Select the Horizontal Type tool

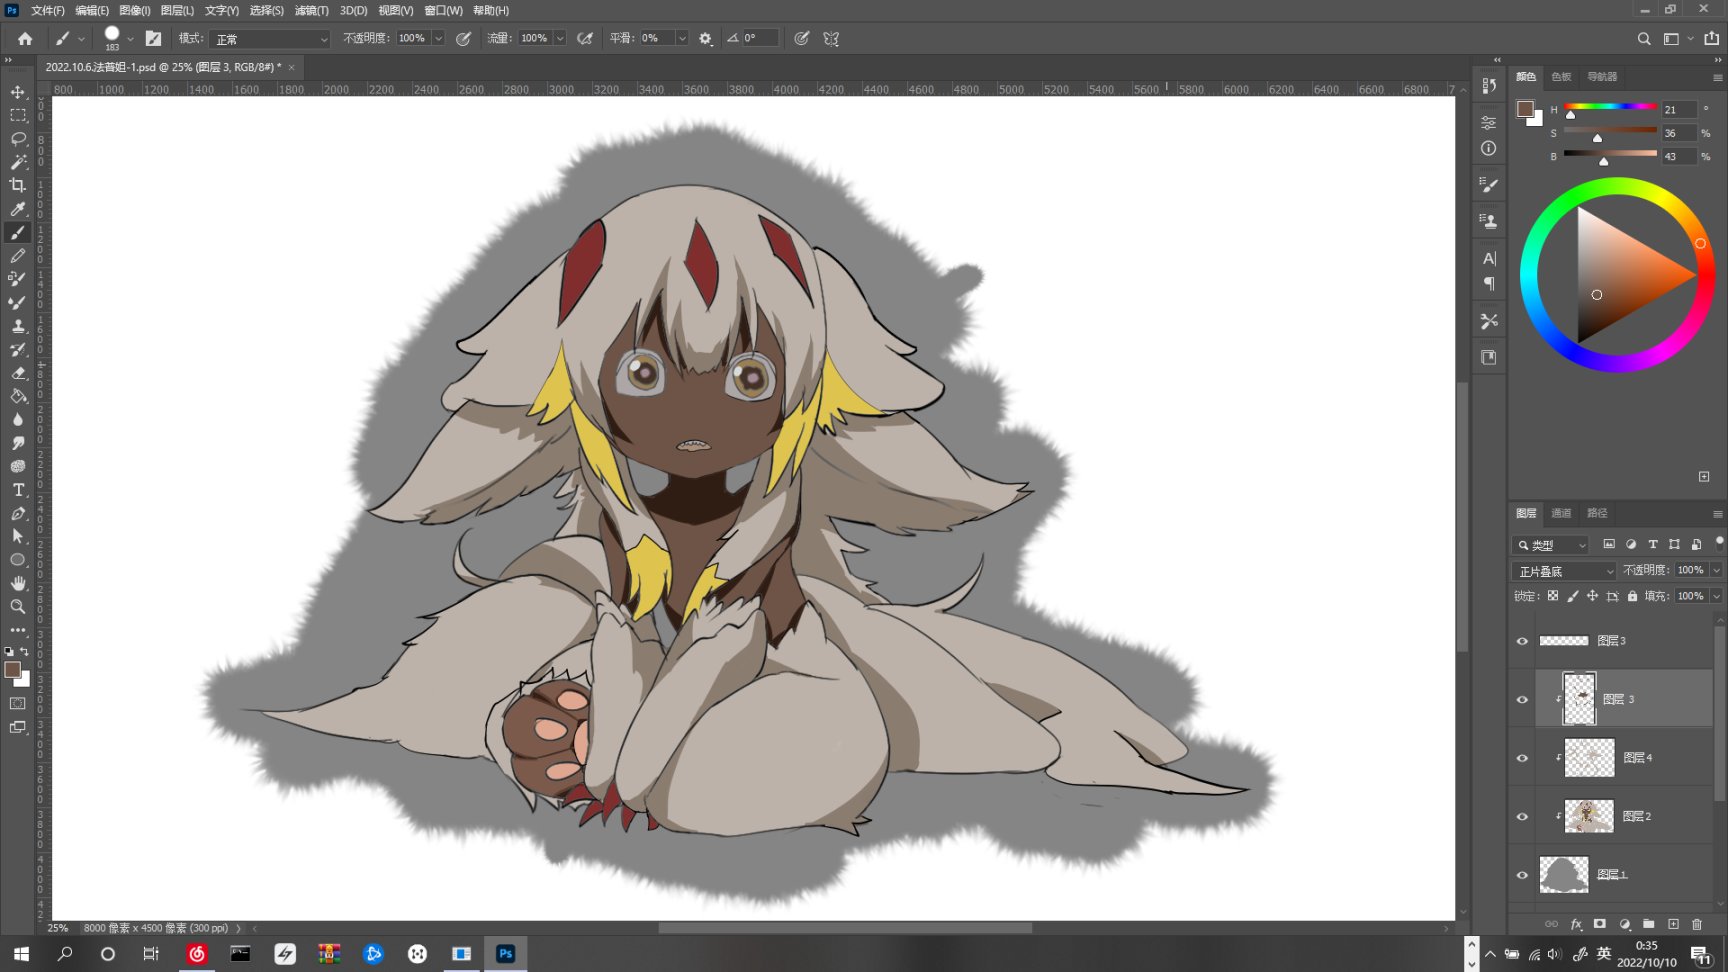pyautogui.click(x=18, y=490)
